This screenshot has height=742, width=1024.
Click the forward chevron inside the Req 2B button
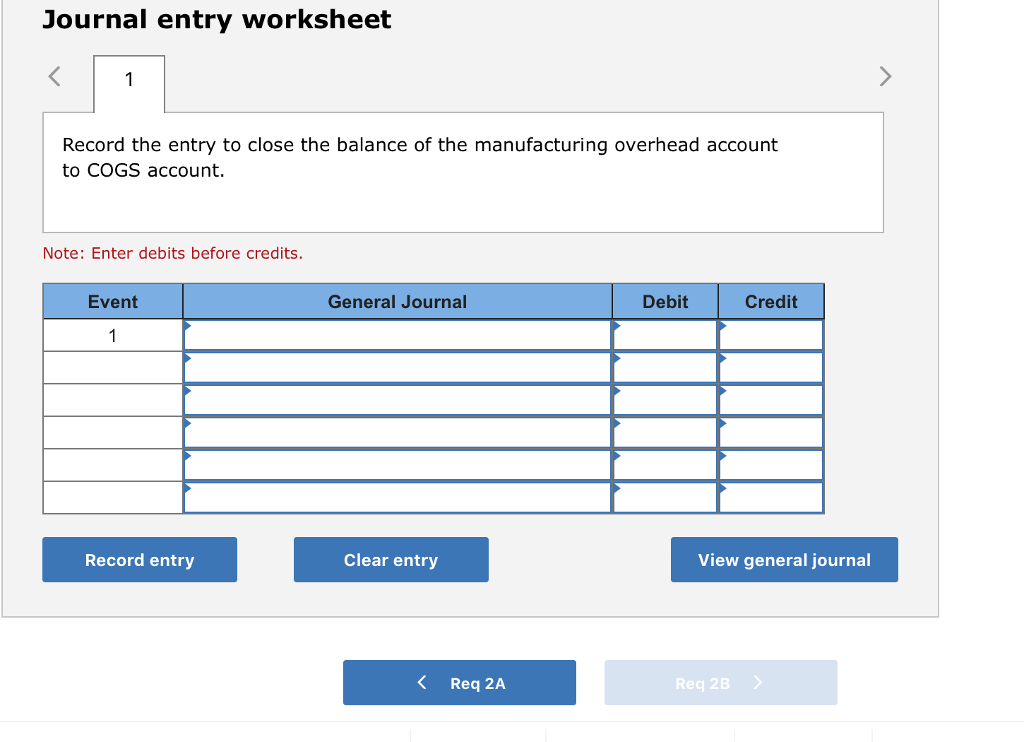coord(758,681)
